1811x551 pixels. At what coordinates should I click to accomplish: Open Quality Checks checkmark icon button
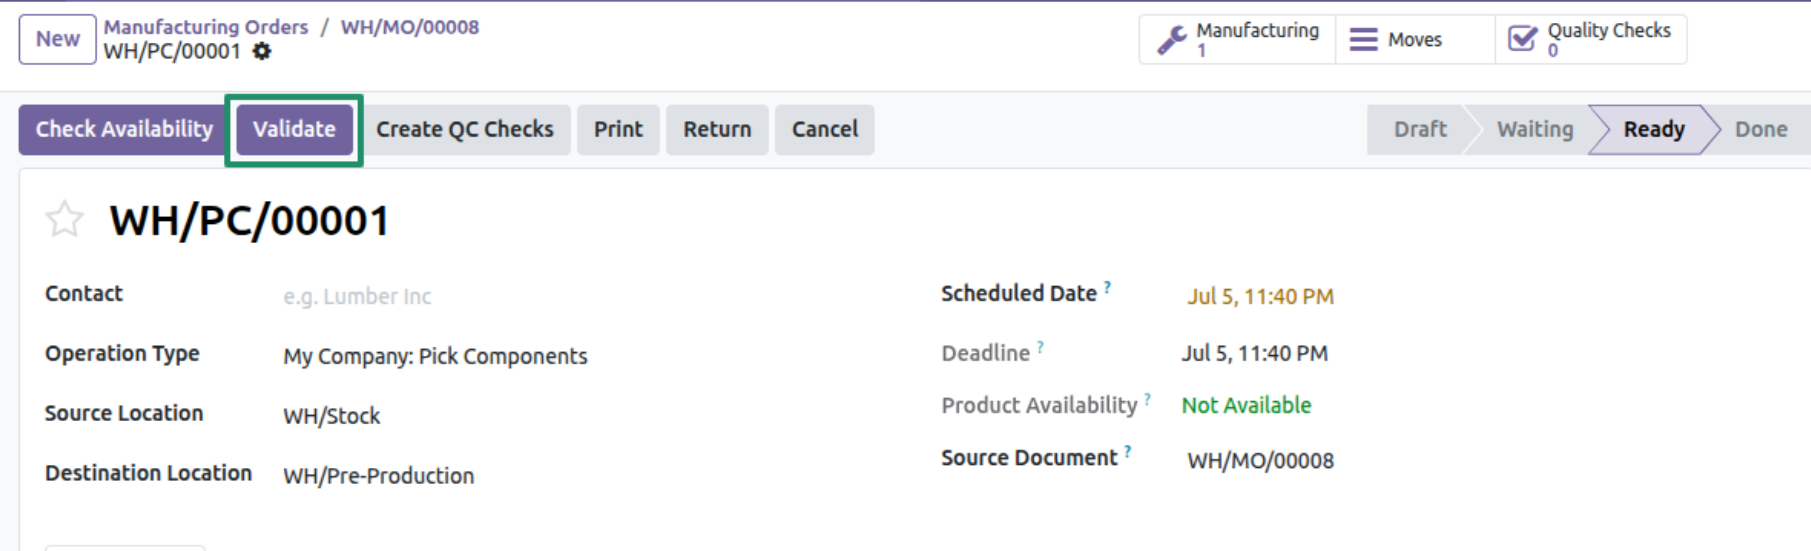[x=1591, y=39]
